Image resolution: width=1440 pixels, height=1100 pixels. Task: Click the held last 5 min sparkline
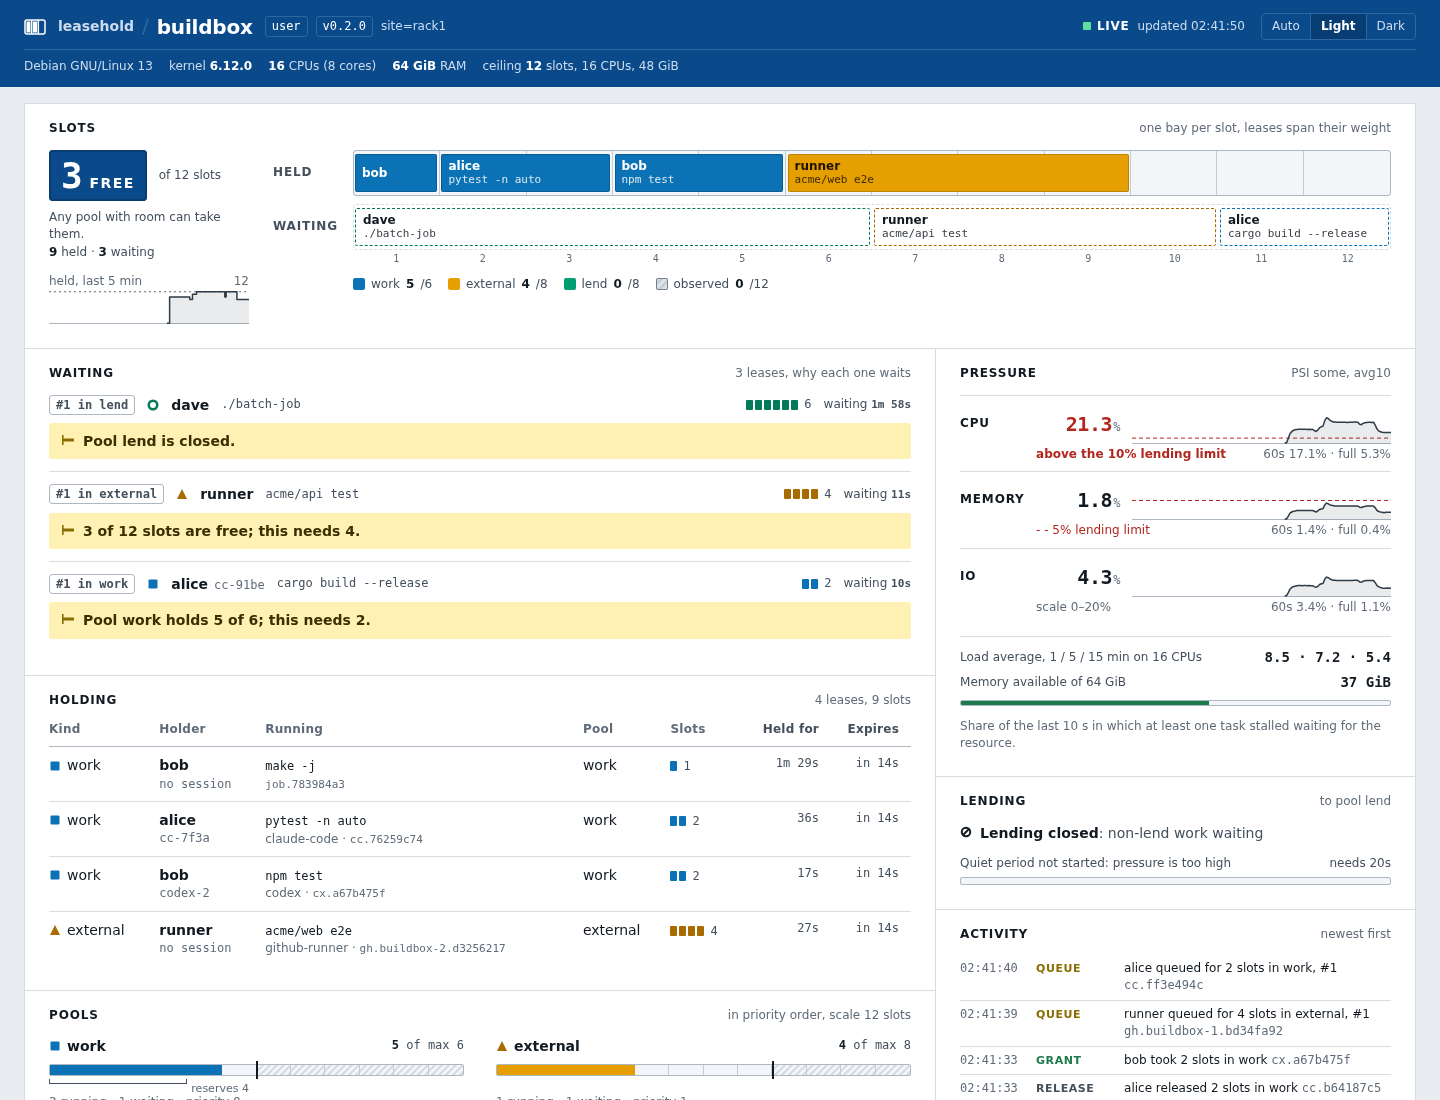coord(149,307)
